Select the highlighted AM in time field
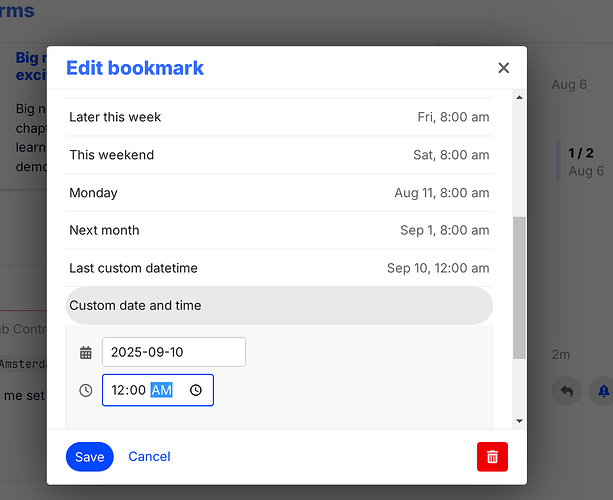 tap(161, 390)
